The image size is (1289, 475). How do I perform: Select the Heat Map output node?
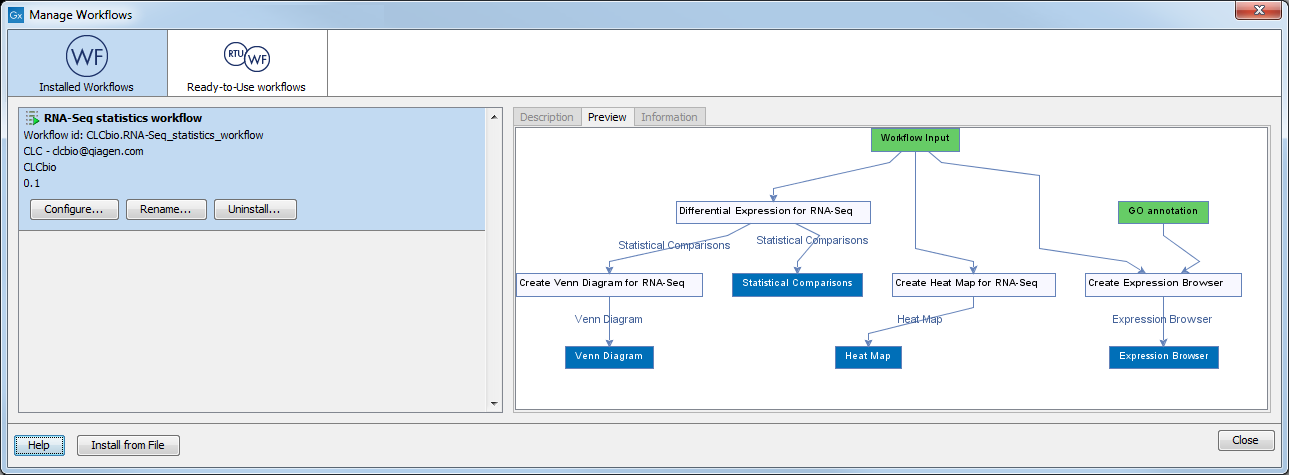coord(868,357)
